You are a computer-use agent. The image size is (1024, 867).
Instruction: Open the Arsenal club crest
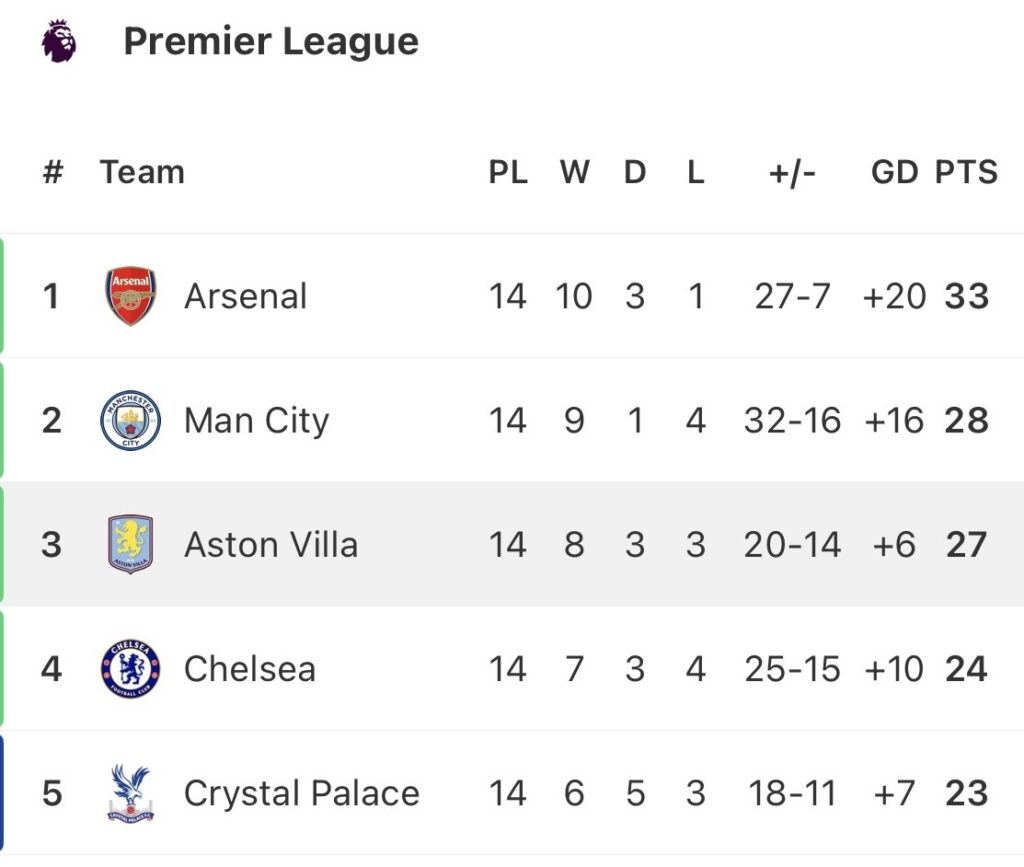[x=131, y=296]
